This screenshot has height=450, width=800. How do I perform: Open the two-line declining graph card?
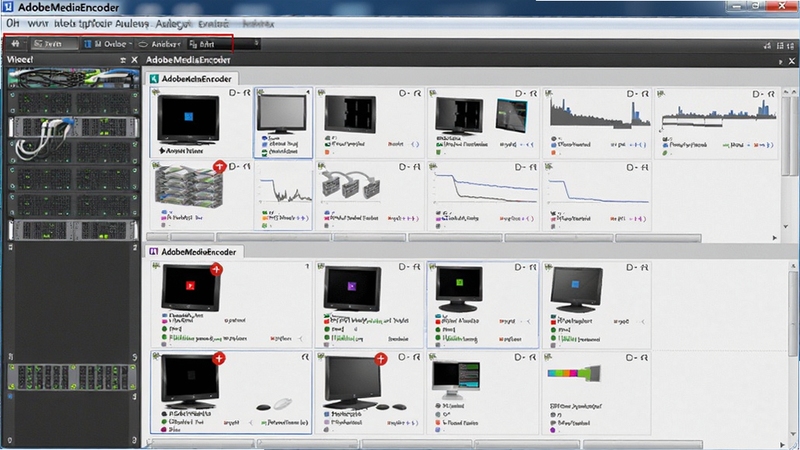click(483, 195)
